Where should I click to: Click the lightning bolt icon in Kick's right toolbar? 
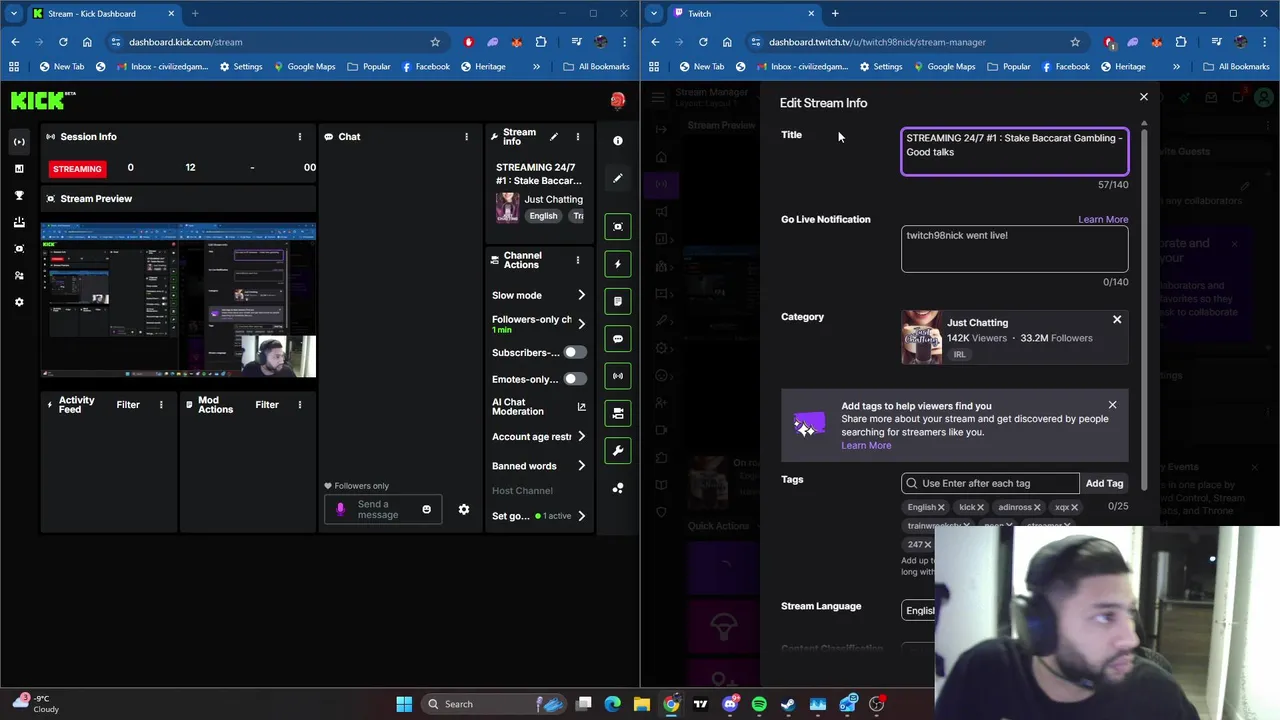(618, 264)
